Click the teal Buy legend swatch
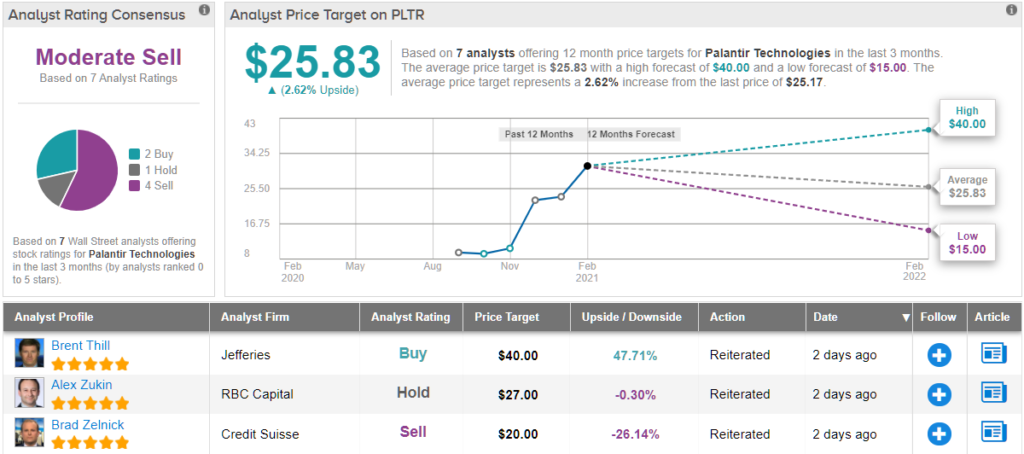Screen dimensions: 1024x454 (134, 154)
